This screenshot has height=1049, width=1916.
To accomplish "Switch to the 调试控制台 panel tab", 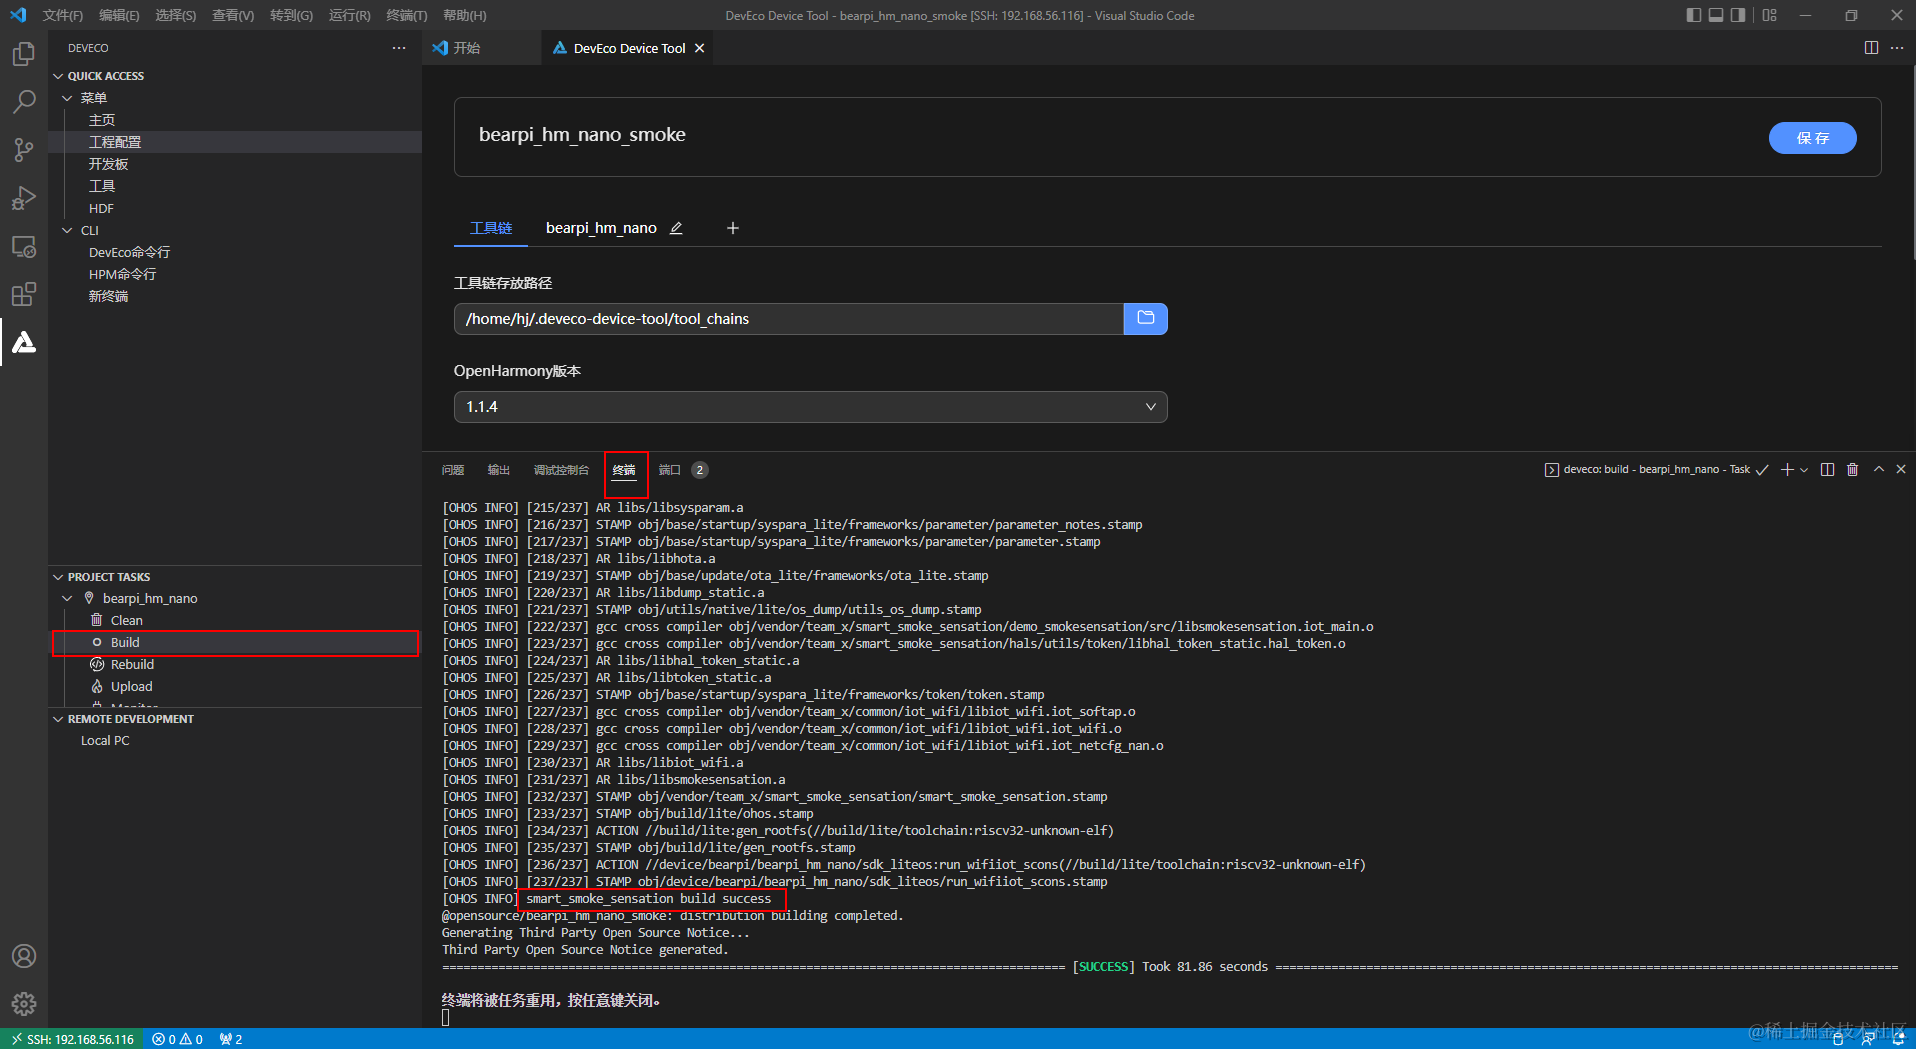I will coord(561,470).
